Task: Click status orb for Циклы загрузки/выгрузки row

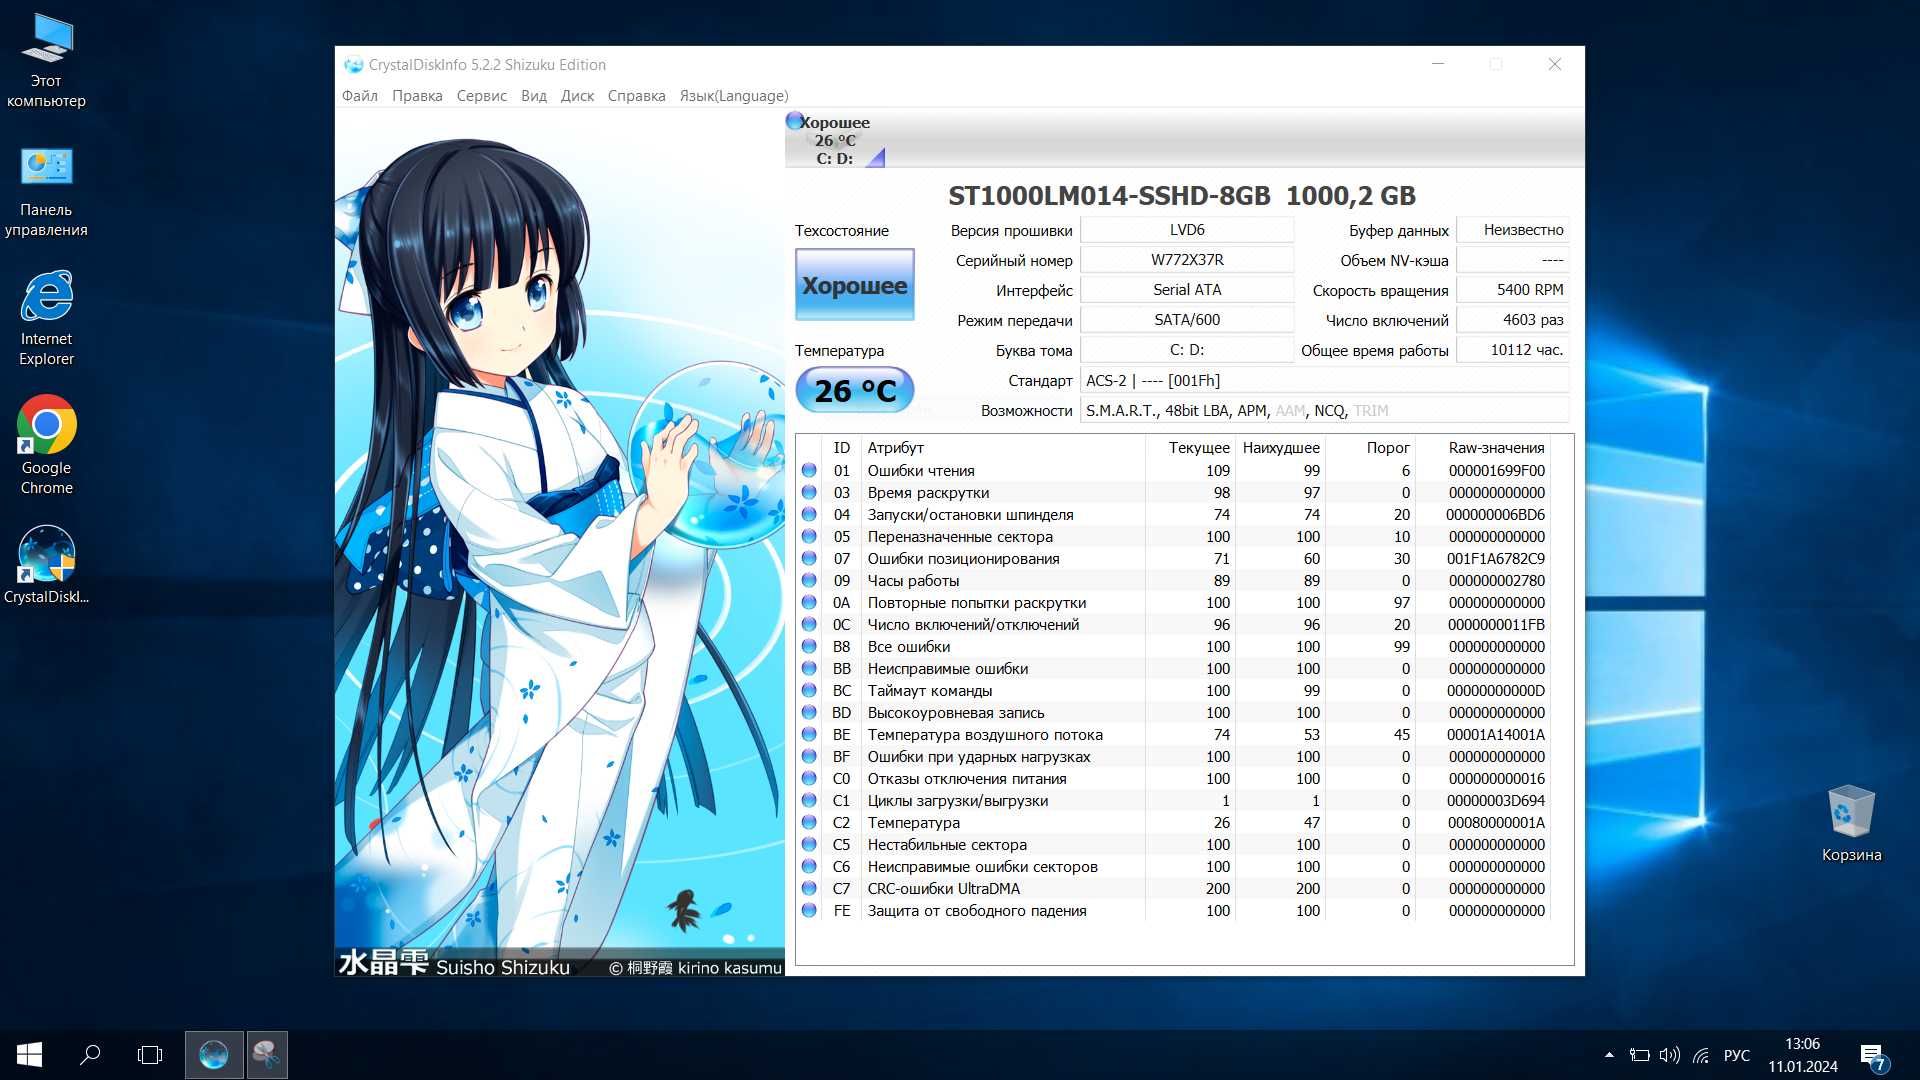Action: (x=809, y=801)
